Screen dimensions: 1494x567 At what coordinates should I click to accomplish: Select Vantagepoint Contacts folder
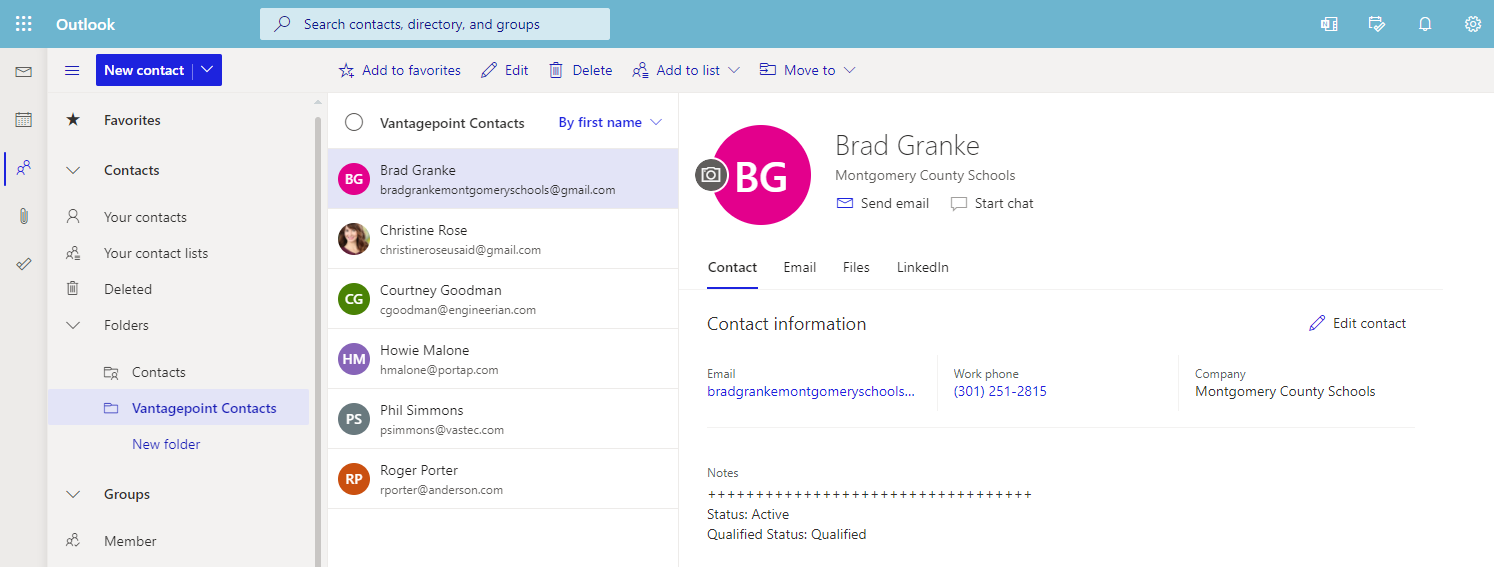178,408
